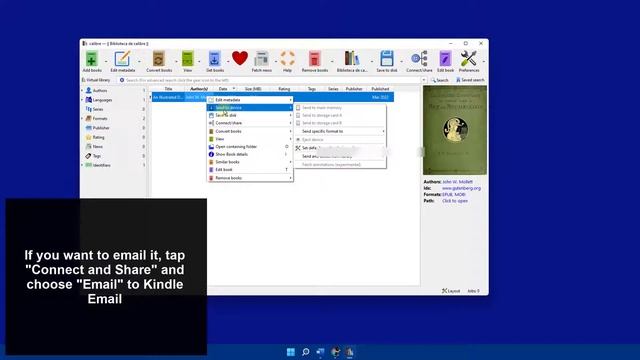640x360 pixels.
Task: Open the Get books toolbar icon
Action: pos(214,59)
